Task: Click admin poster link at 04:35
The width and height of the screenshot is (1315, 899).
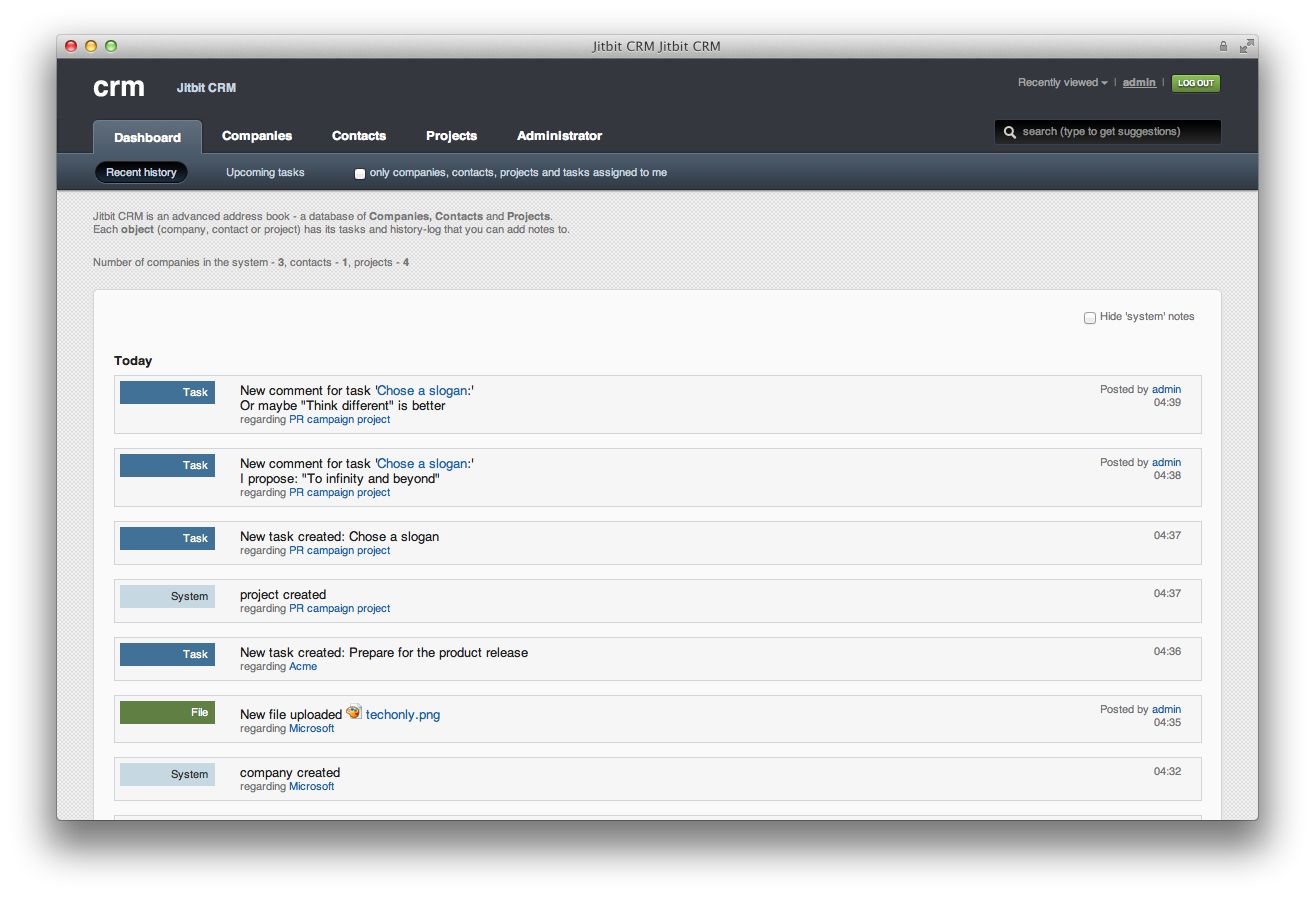Action: point(1166,710)
